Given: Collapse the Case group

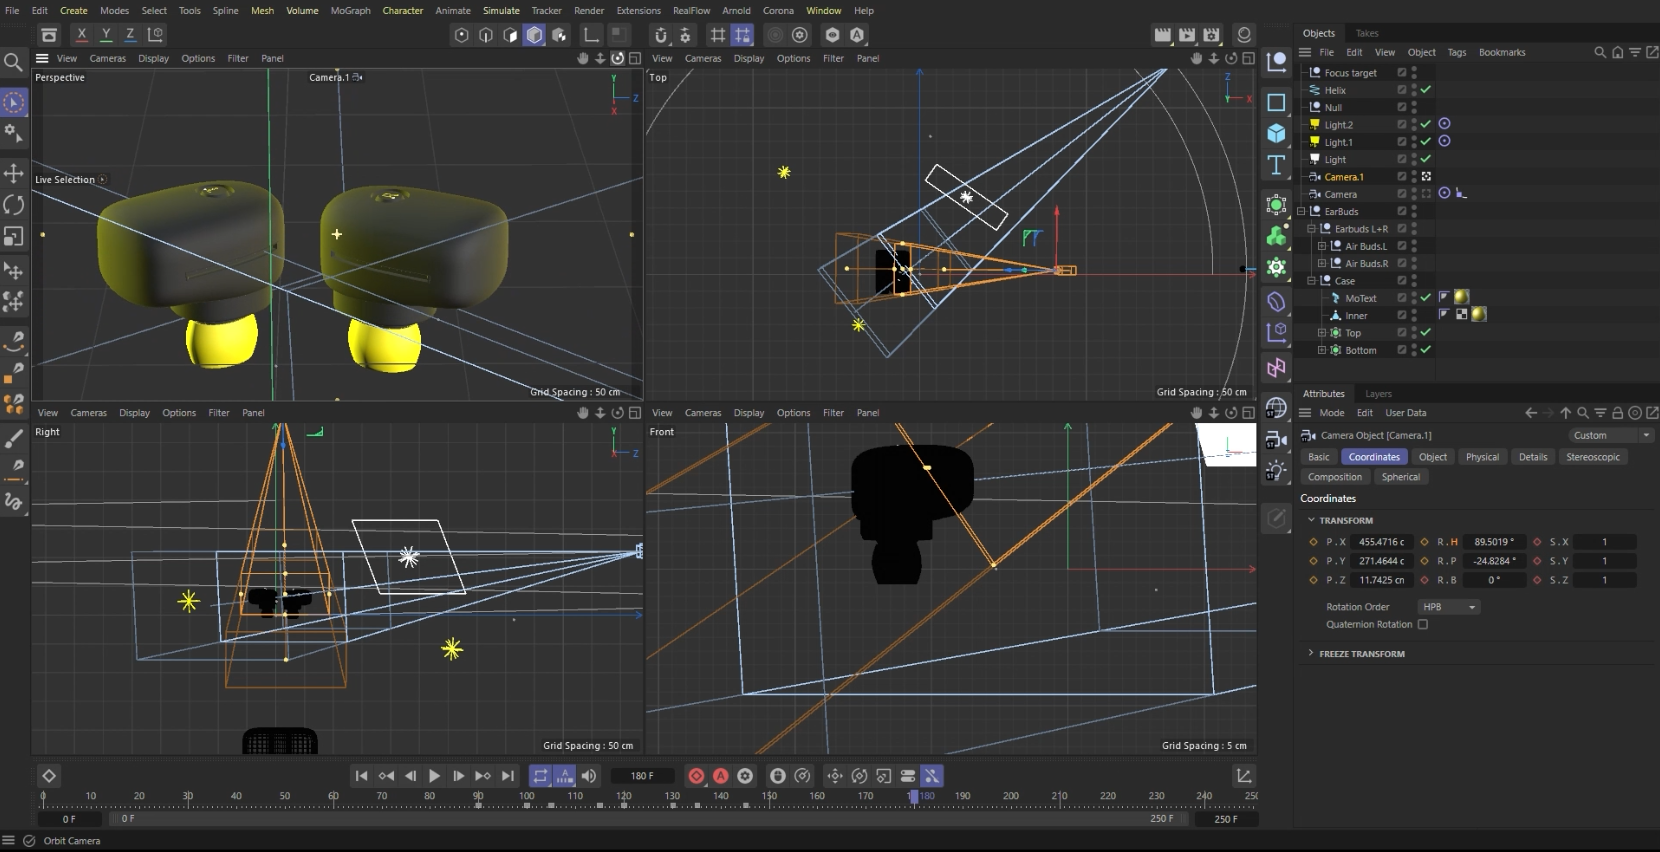Looking at the screenshot, I should (x=1311, y=281).
